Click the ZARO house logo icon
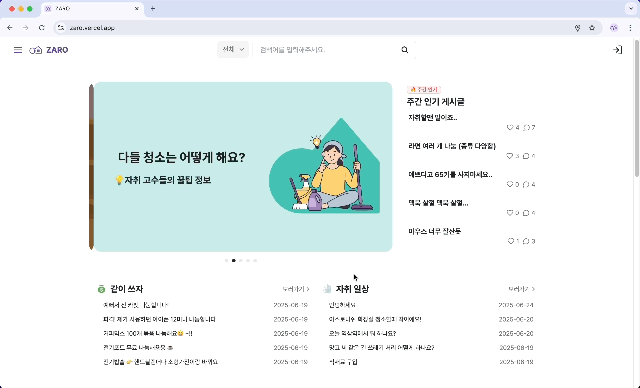The image size is (640, 388). pos(36,50)
